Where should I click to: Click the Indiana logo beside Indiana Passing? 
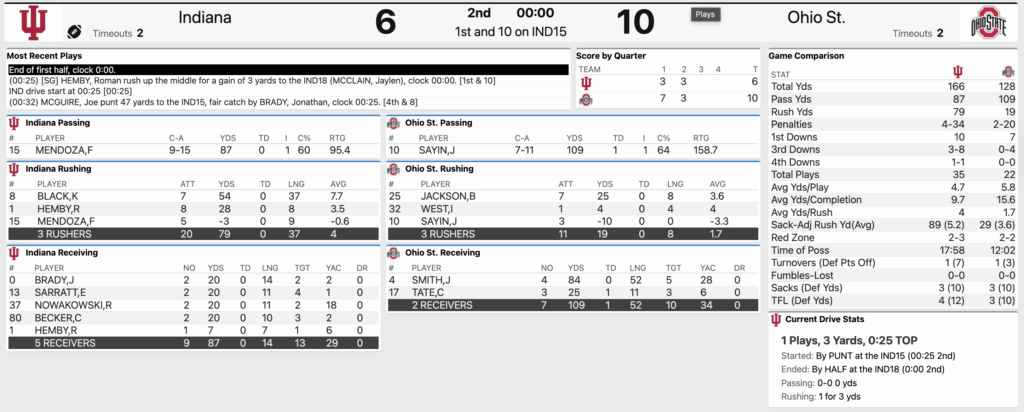click(x=14, y=123)
